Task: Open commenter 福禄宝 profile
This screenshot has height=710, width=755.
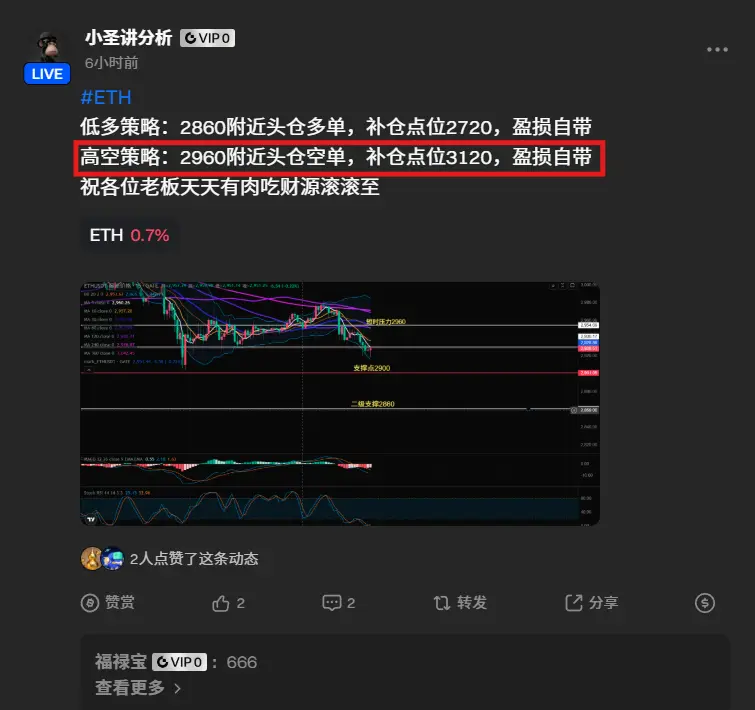Action: [120, 662]
